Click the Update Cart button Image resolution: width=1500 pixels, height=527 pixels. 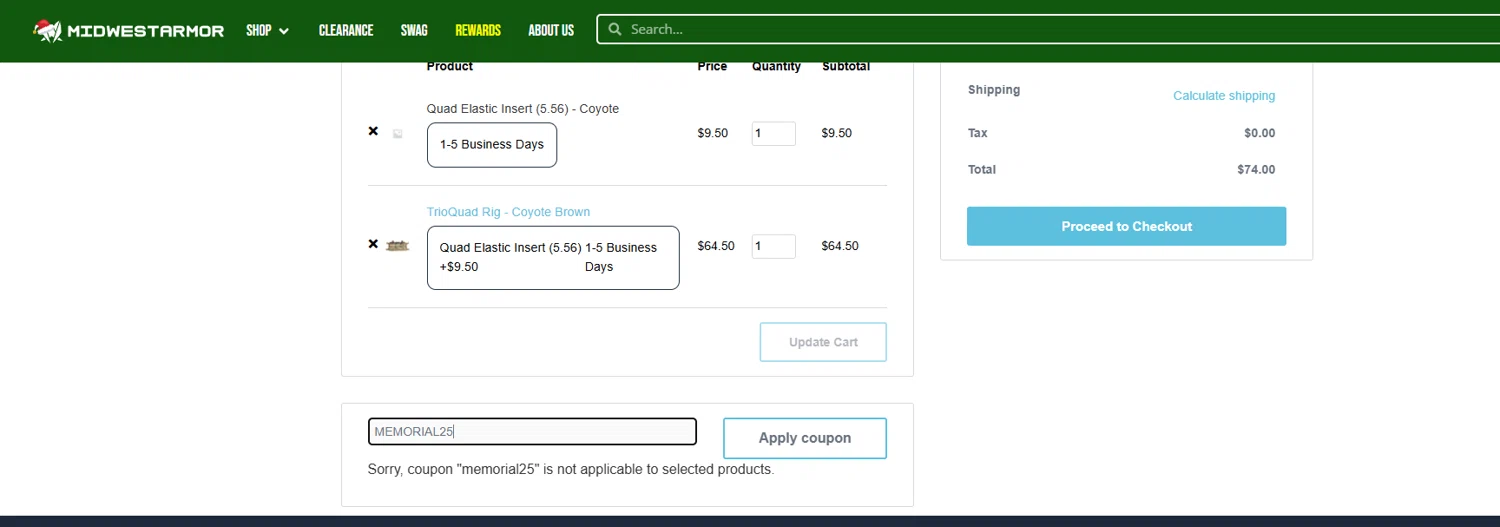tap(823, 342)
